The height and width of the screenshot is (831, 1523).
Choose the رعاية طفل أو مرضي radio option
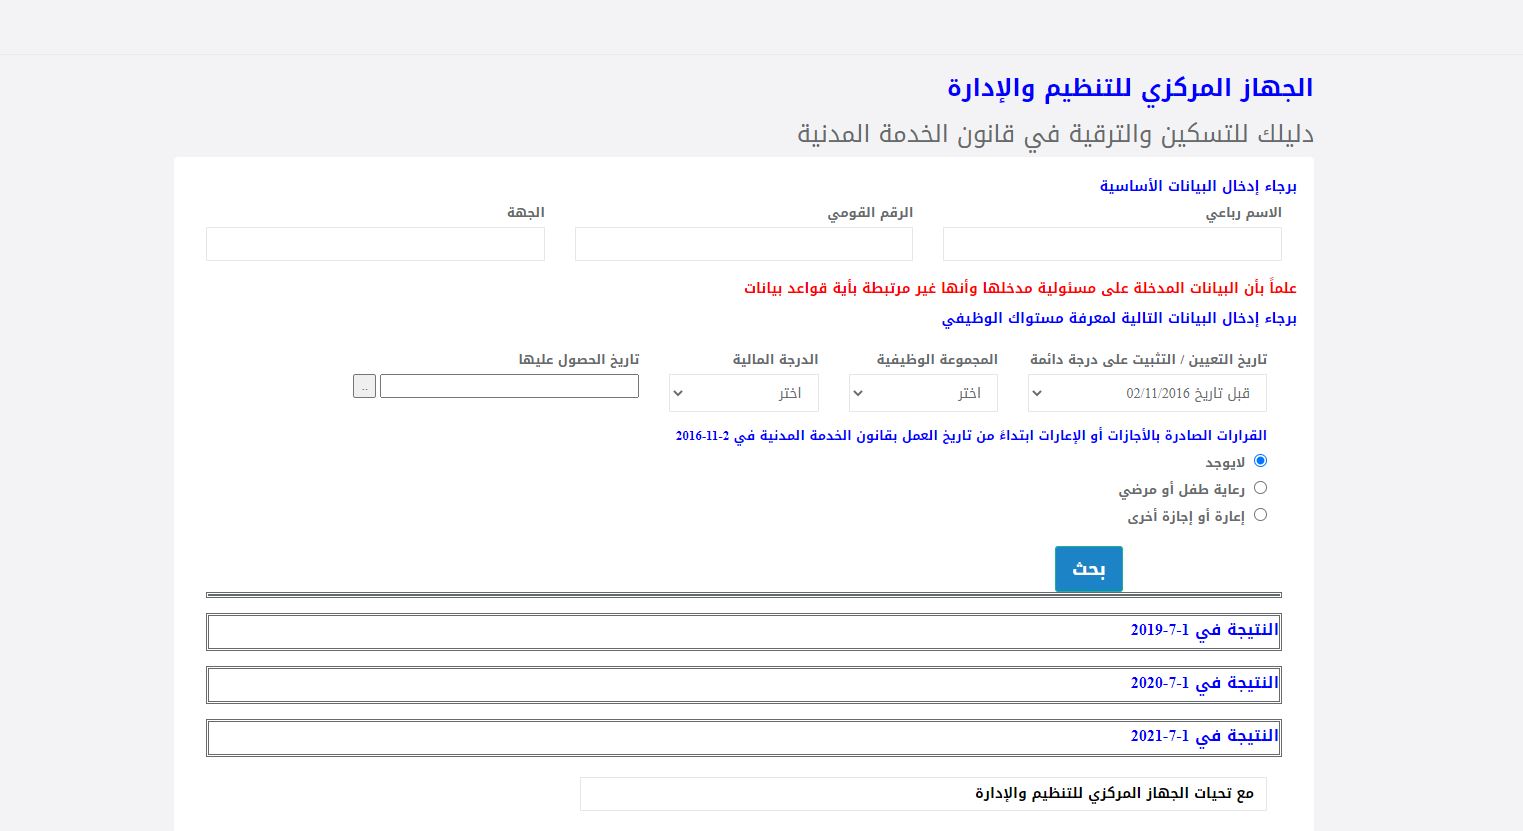[1260, 488]
